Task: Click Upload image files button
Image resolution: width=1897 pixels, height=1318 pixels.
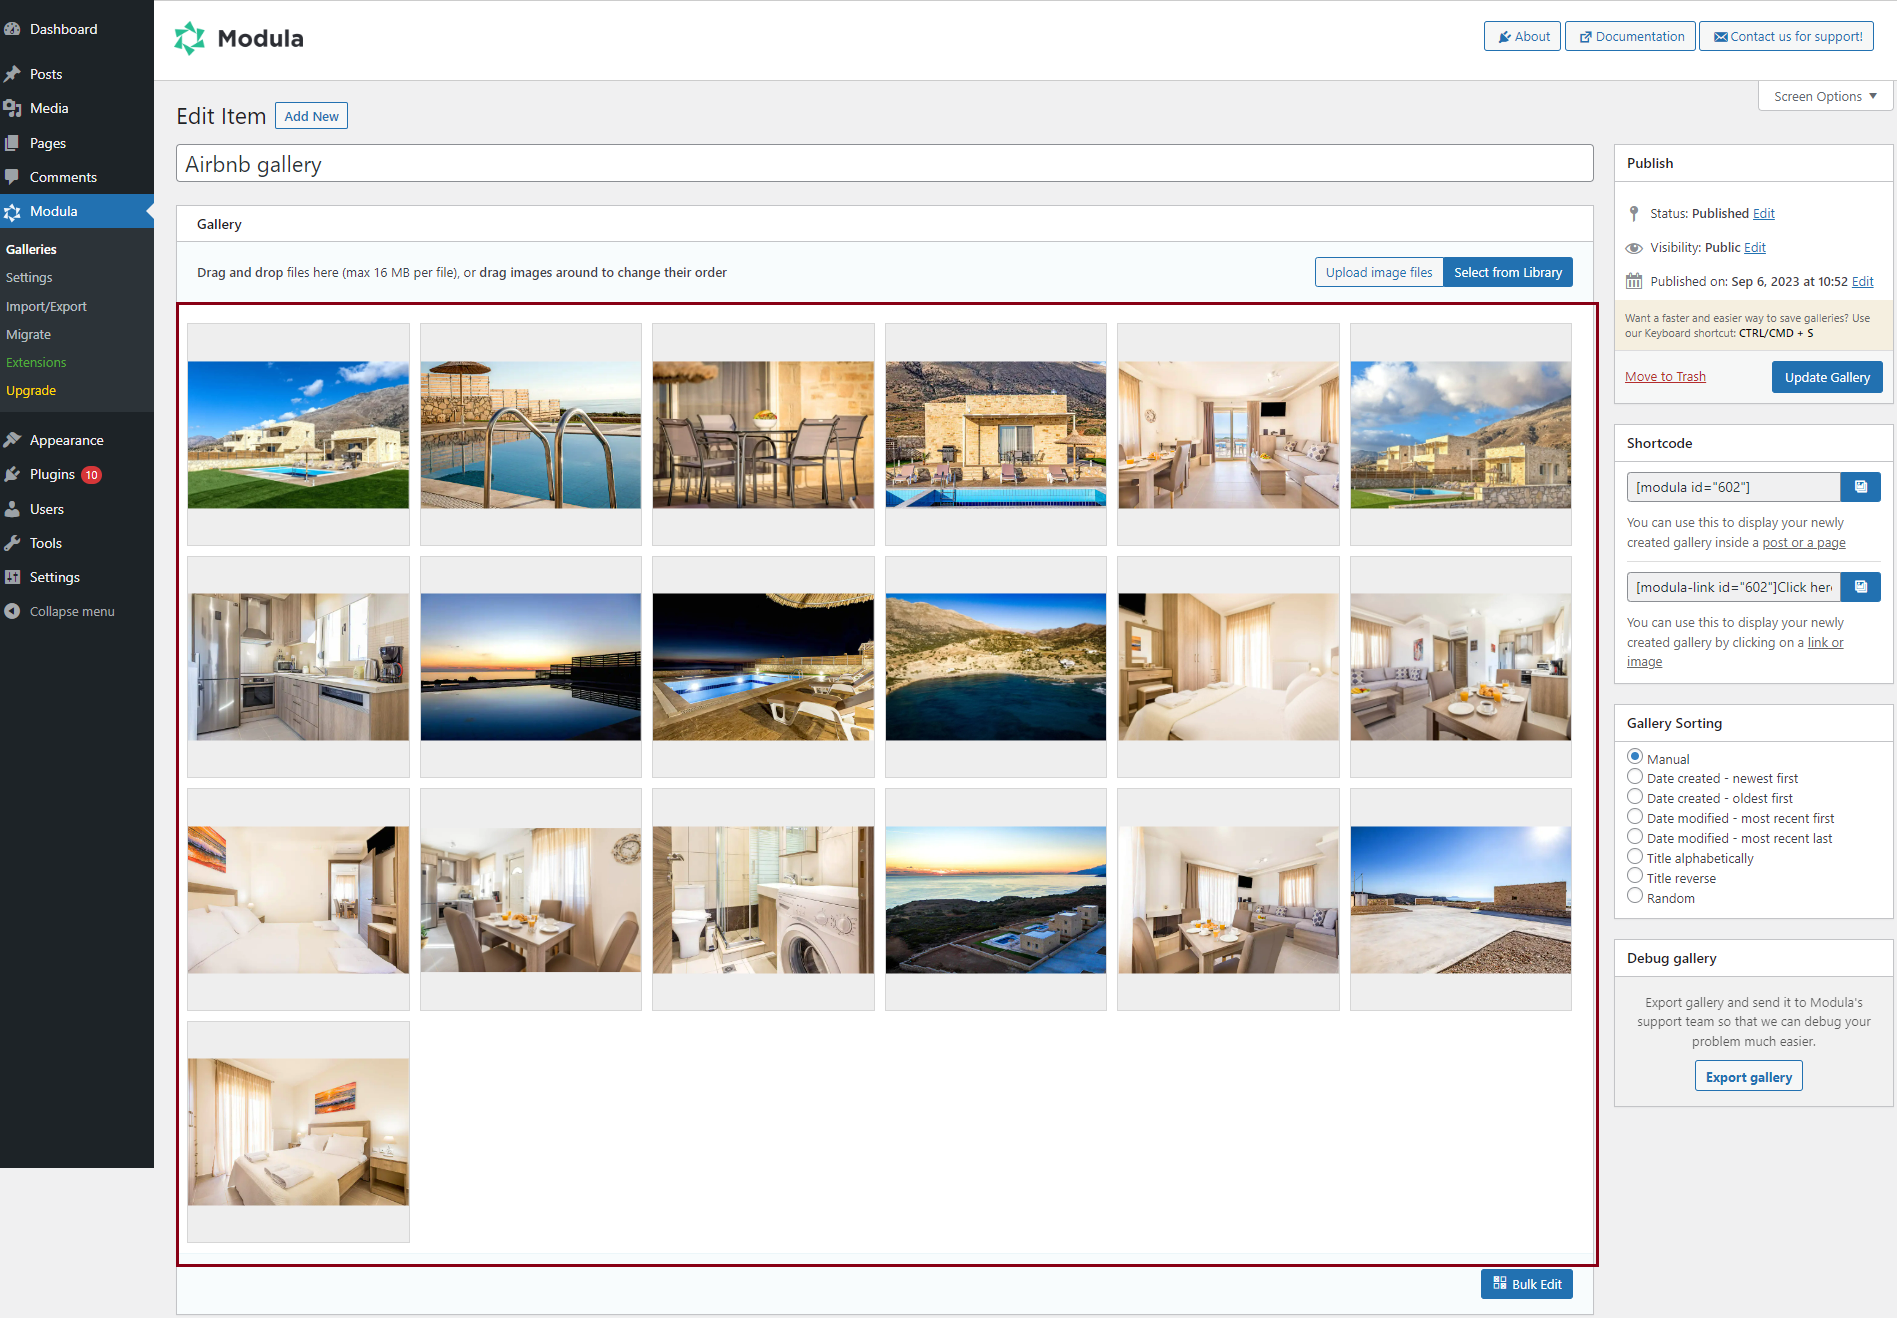Action: (1379, 272)
